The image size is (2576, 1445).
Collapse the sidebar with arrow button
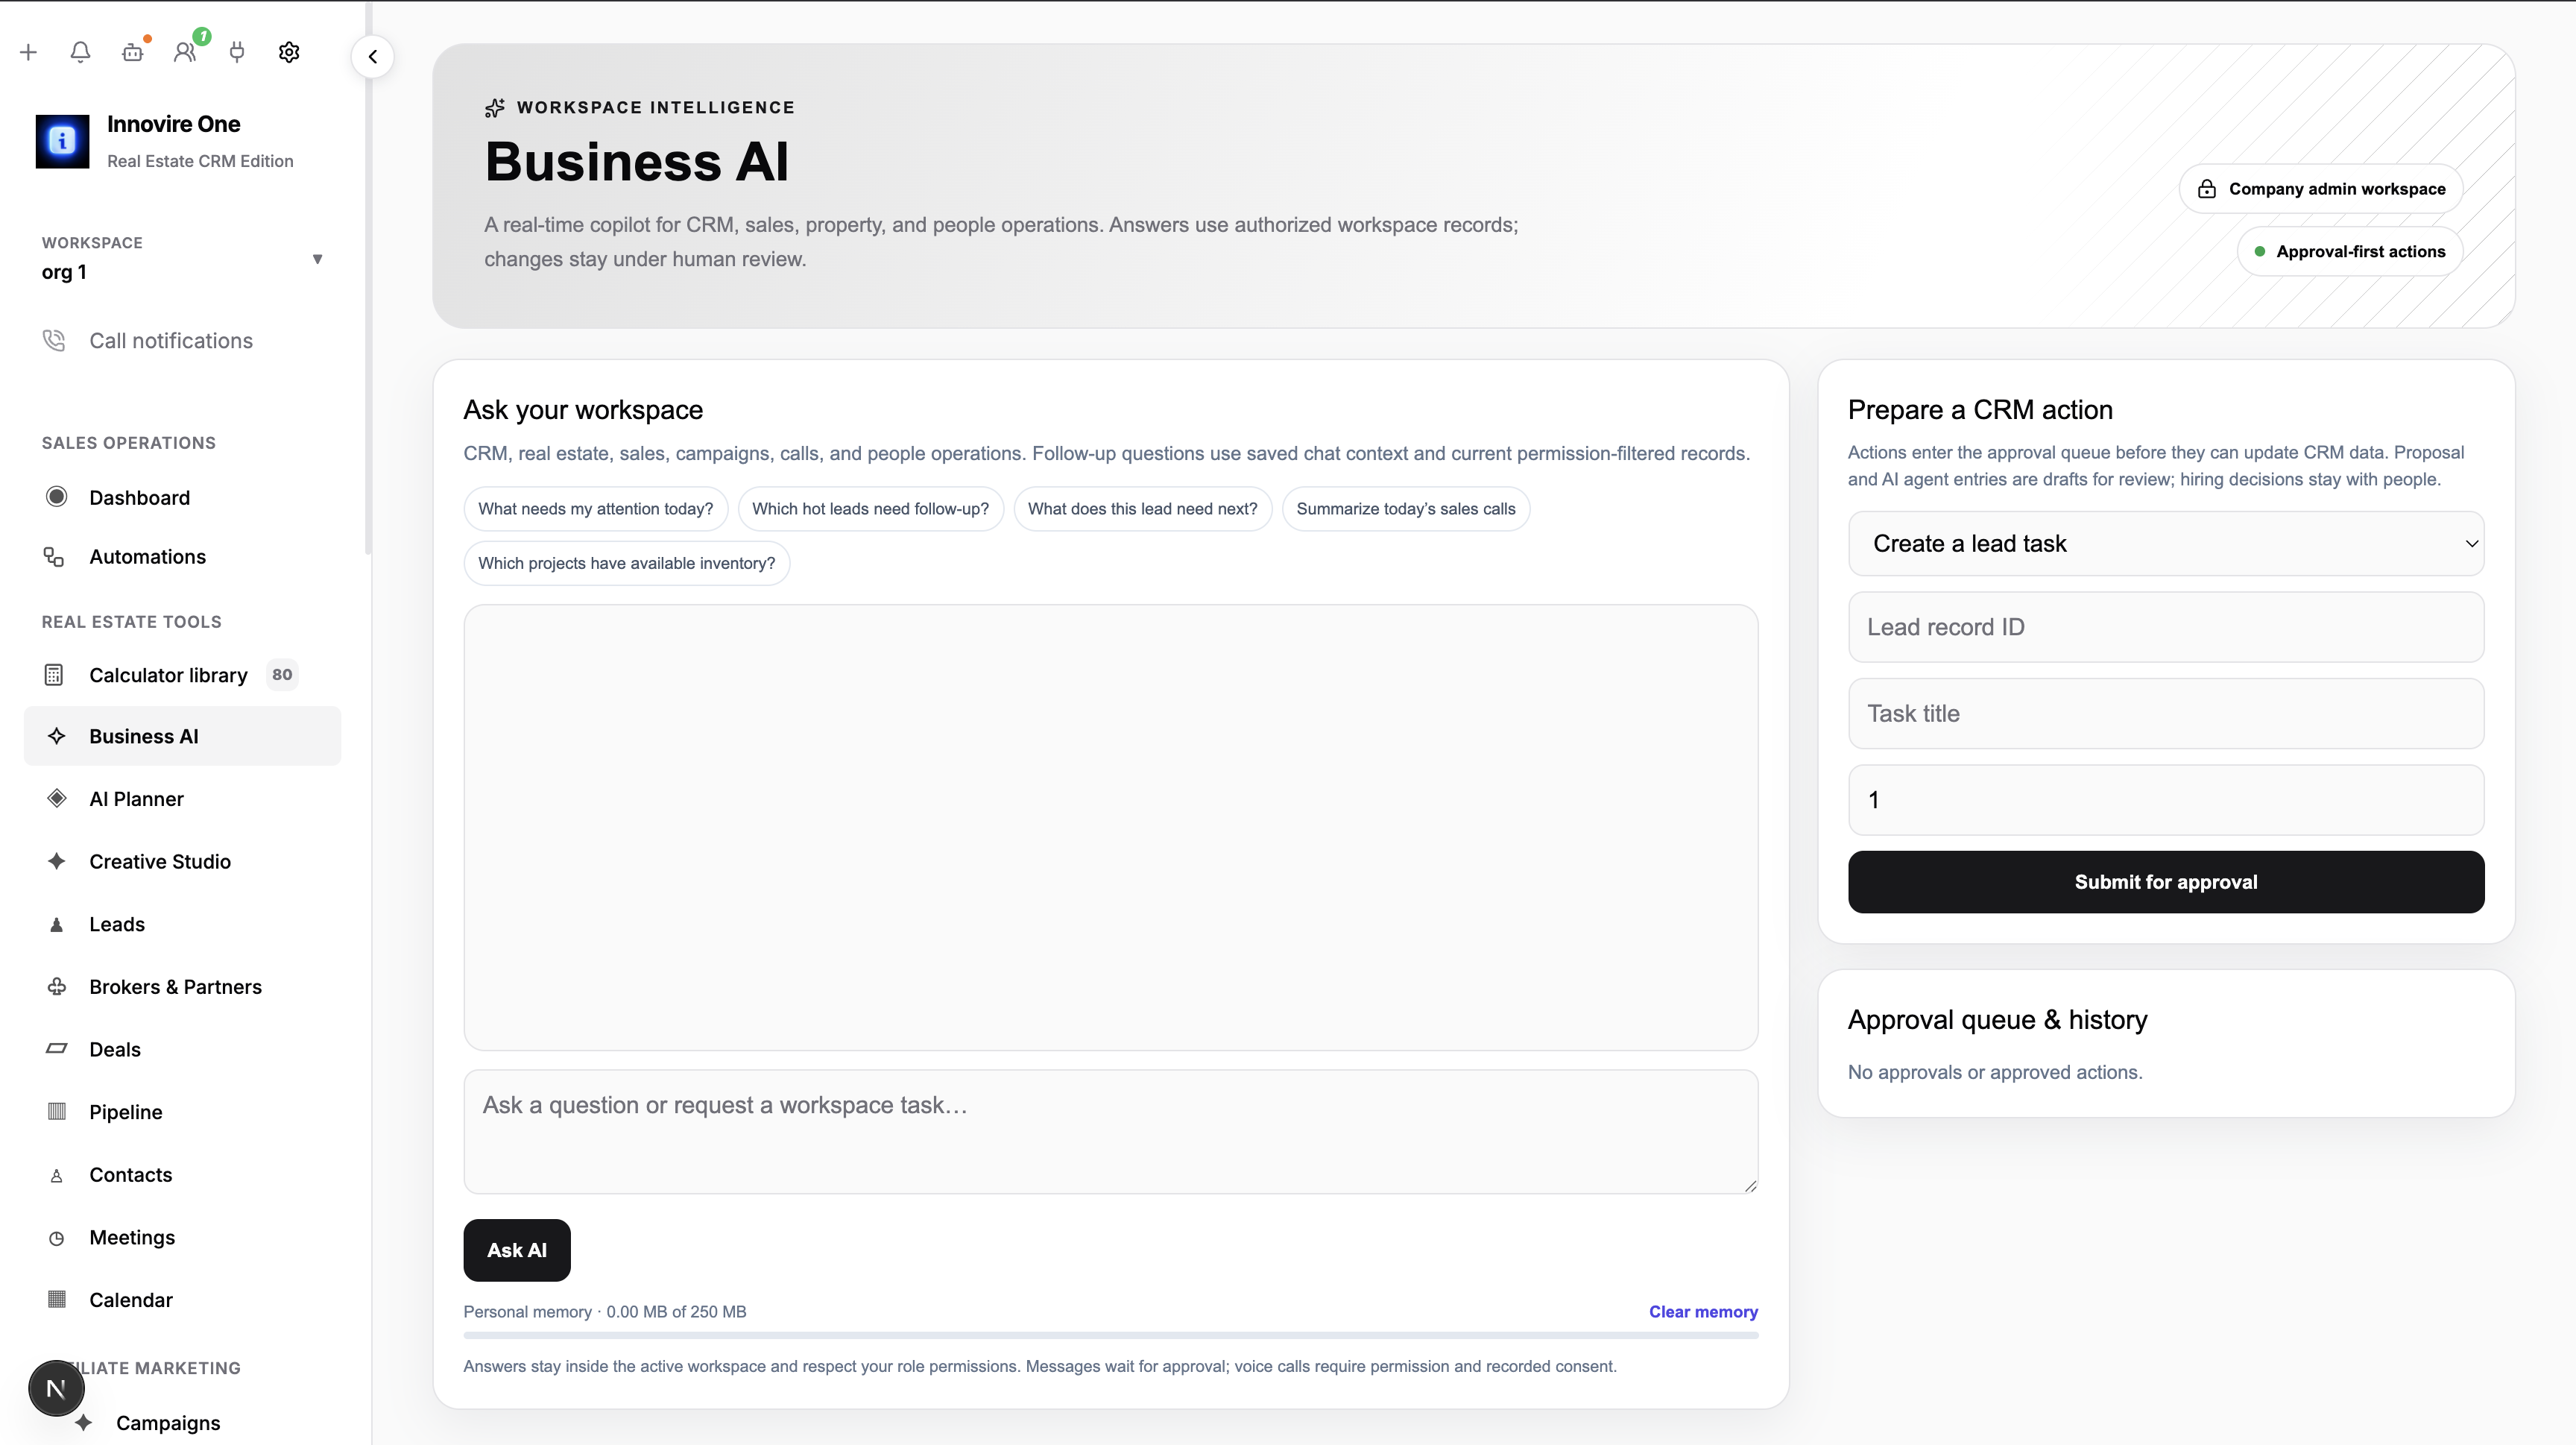coord(373,56)
